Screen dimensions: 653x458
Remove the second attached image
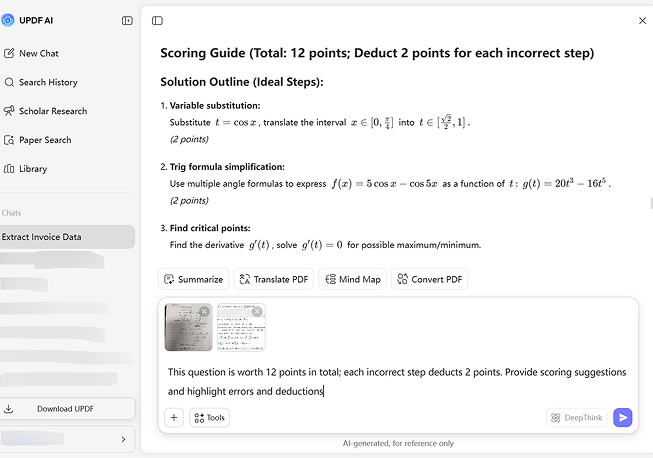(x=257, y=312)
